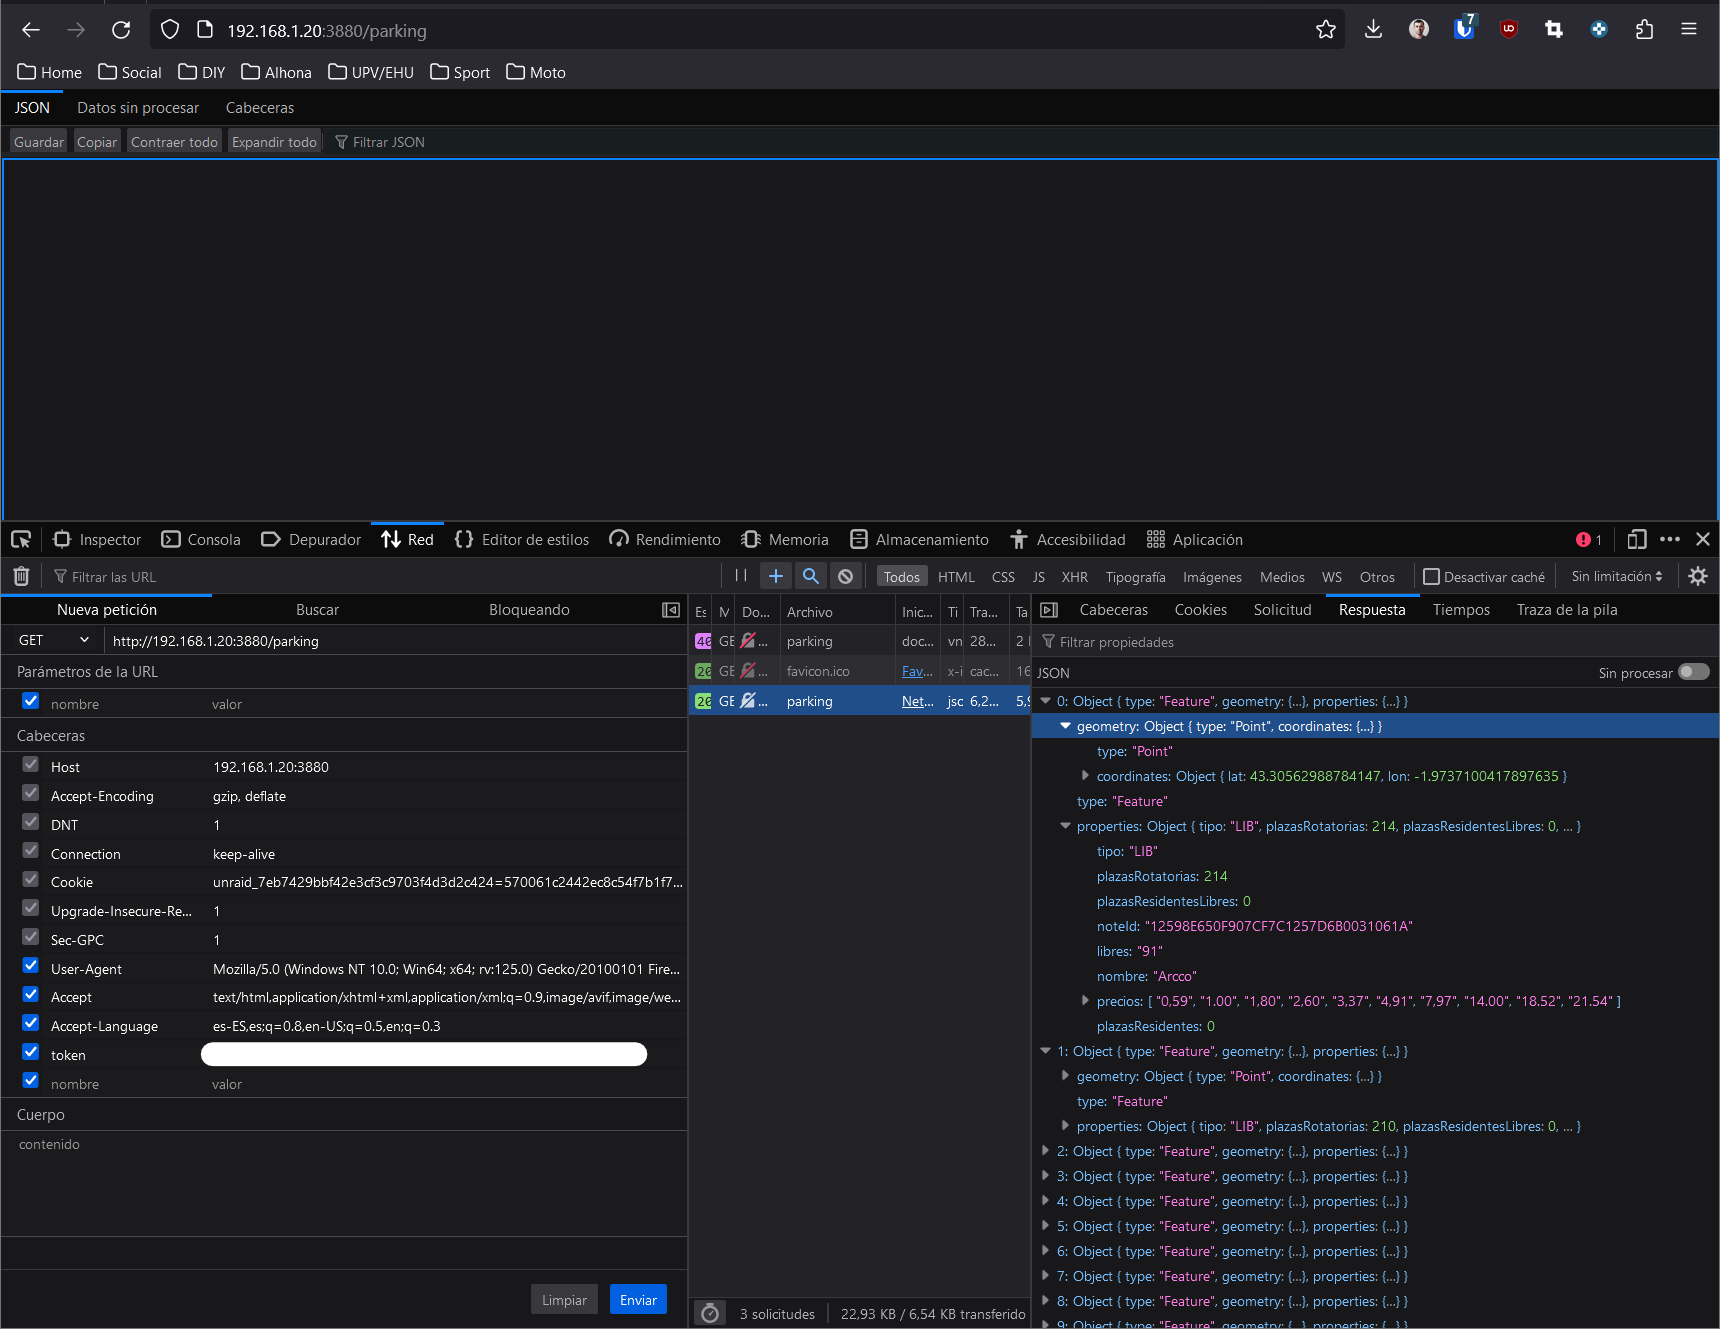The height and width of the screenshot is (1329, 1720).
Task: Expand the 2: Object node
Action: (1046, 1152)
